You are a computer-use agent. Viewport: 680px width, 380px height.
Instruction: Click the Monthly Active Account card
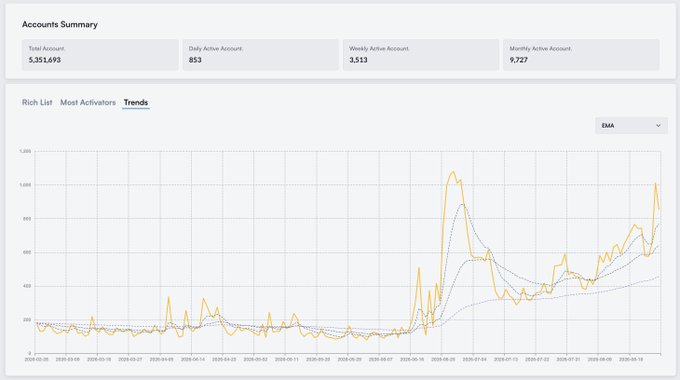[x=582, y=55]
